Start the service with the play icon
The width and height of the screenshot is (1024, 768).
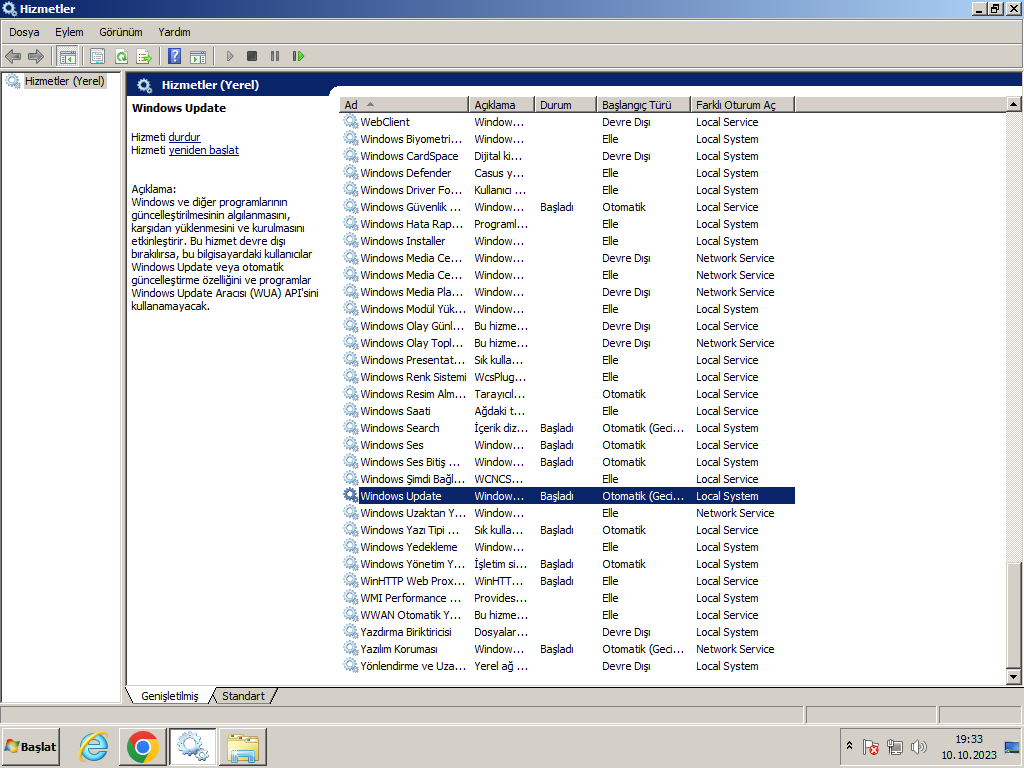(x=230, y=56)
